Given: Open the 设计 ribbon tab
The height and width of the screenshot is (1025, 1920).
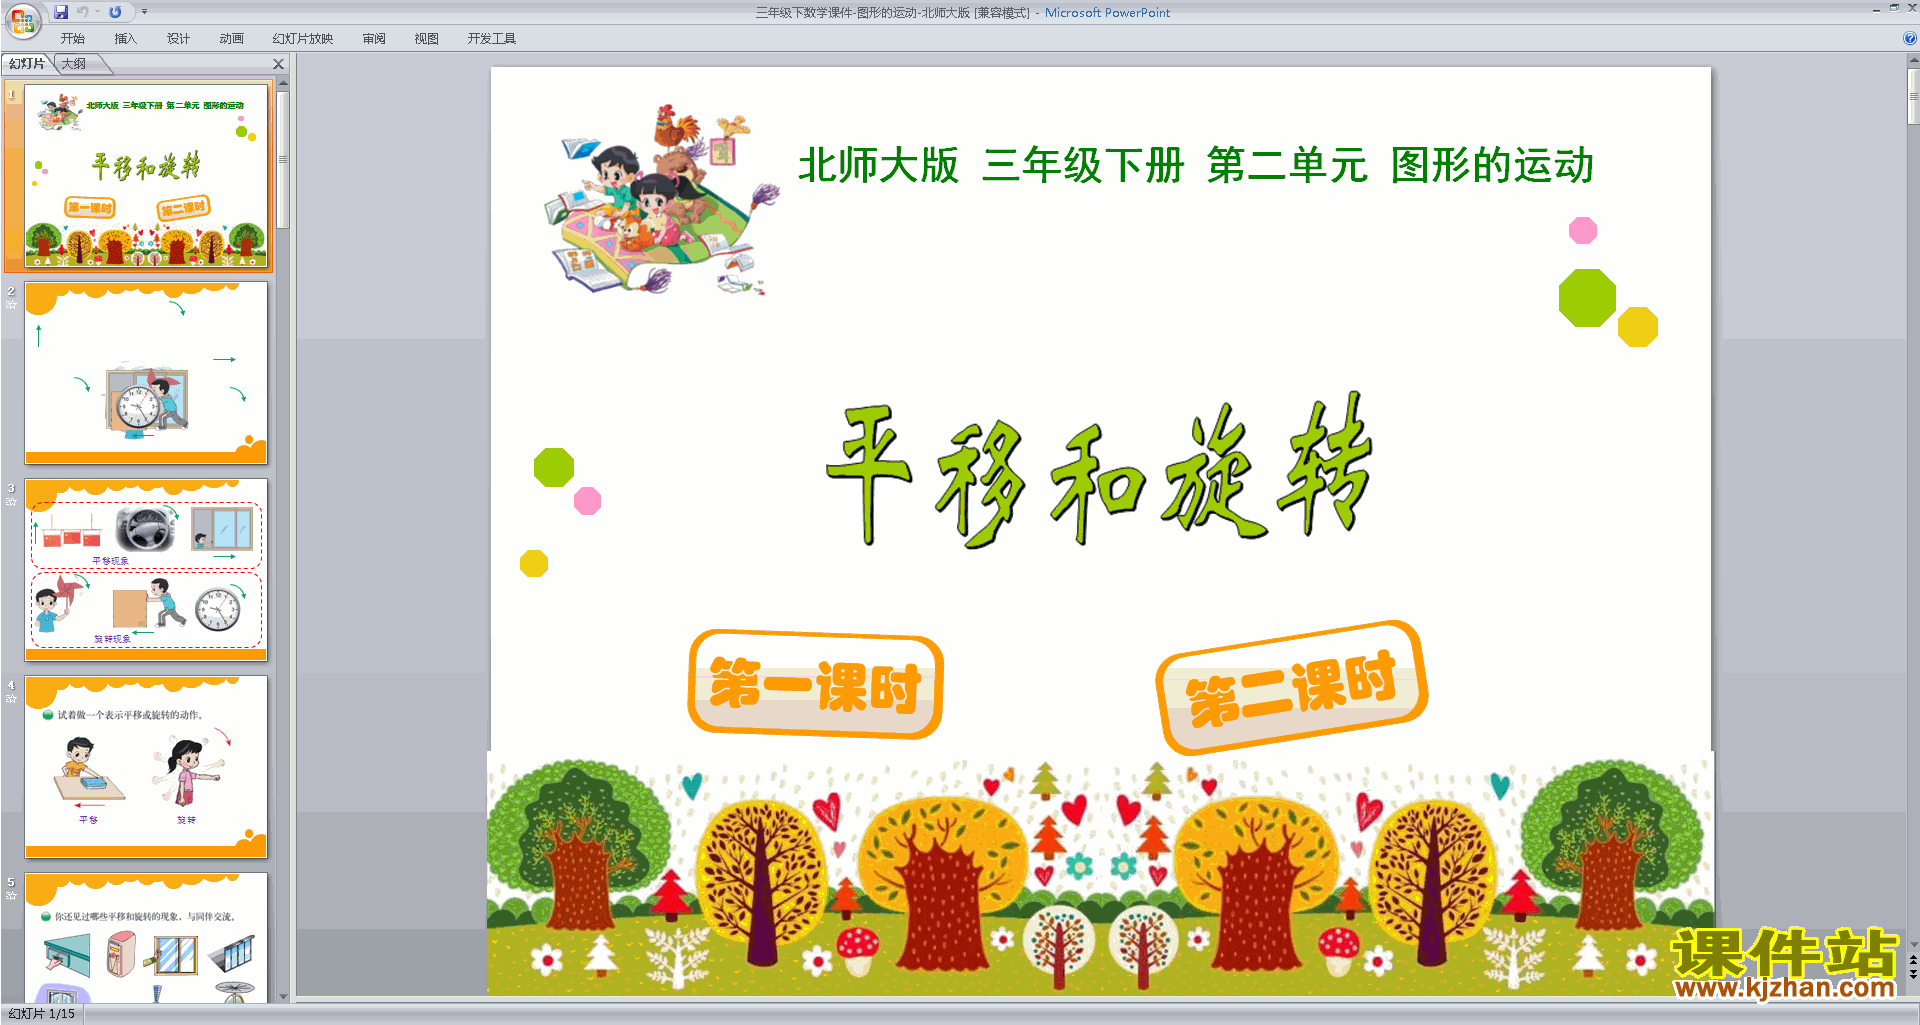Looking at the screenshot, I should pyautogui.click(x=178, y=39).
